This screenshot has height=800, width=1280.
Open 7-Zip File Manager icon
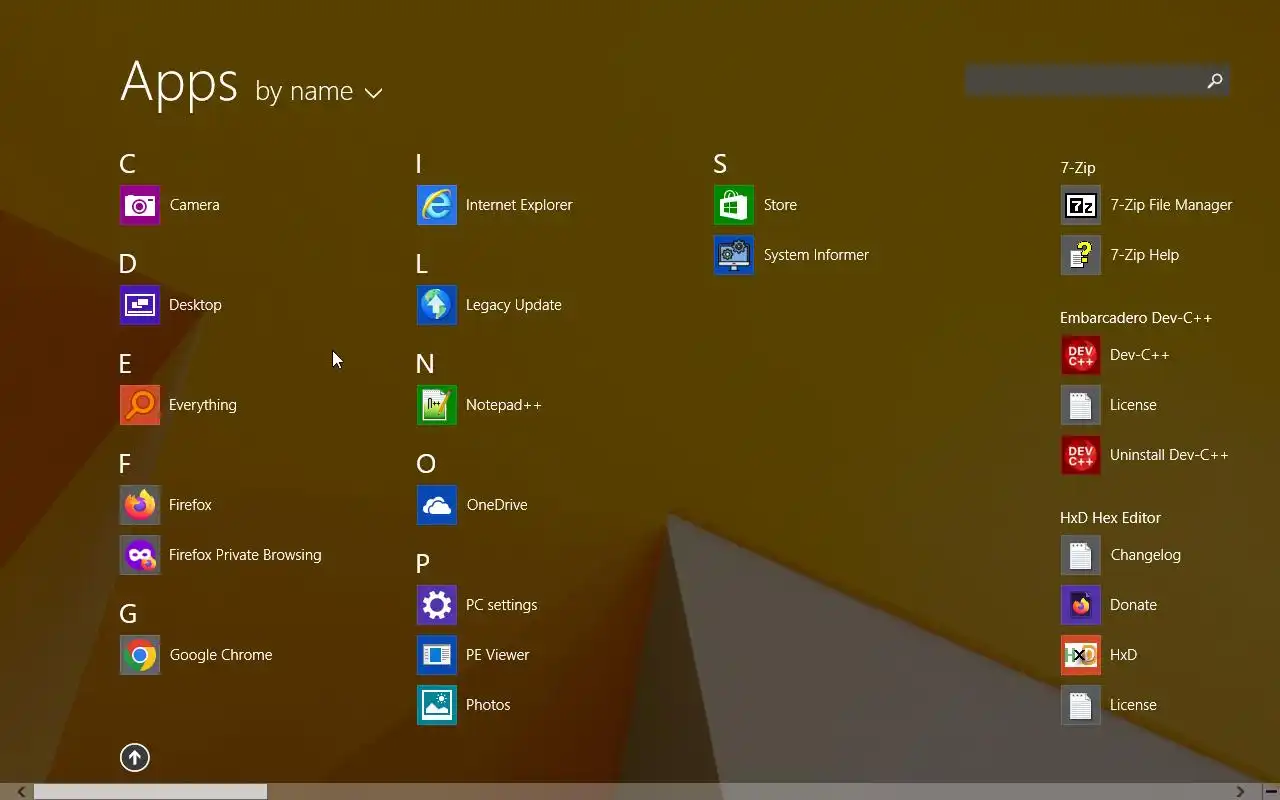(x=1081, y=205)
